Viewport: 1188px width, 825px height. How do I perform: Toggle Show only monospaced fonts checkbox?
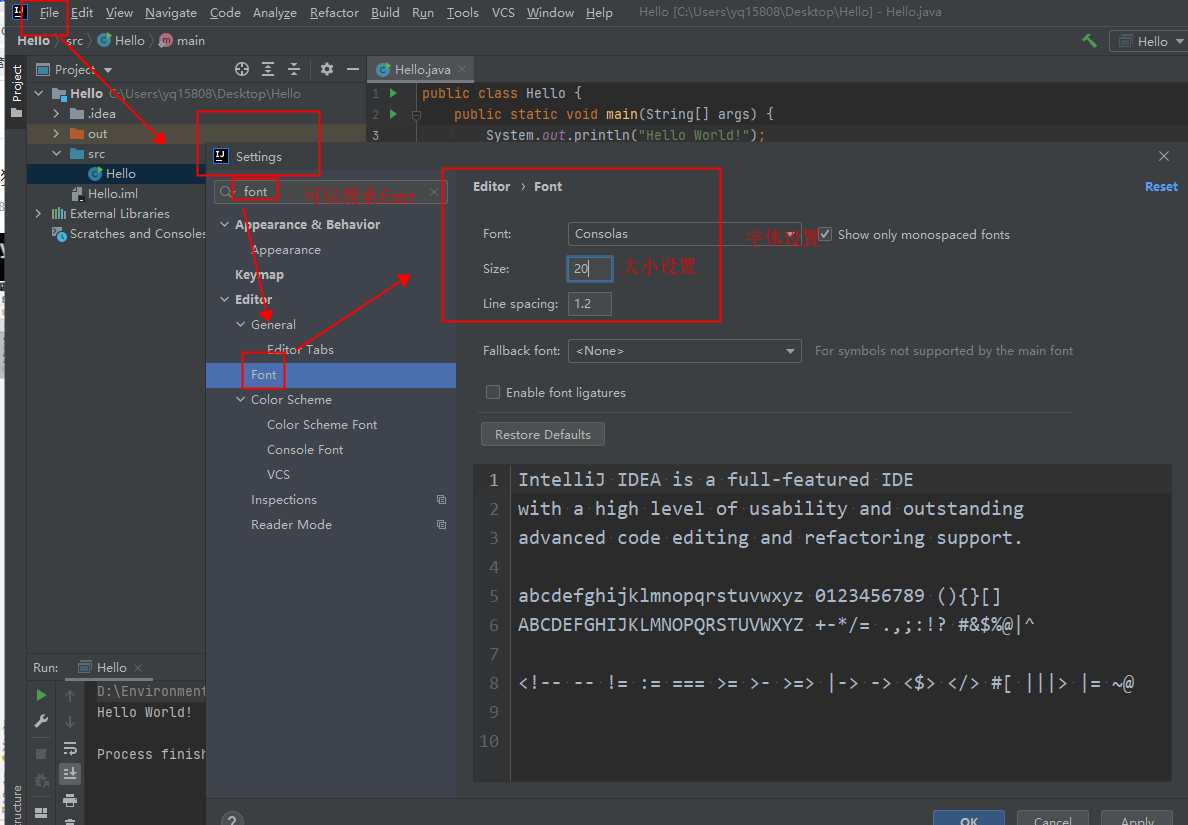825,234
